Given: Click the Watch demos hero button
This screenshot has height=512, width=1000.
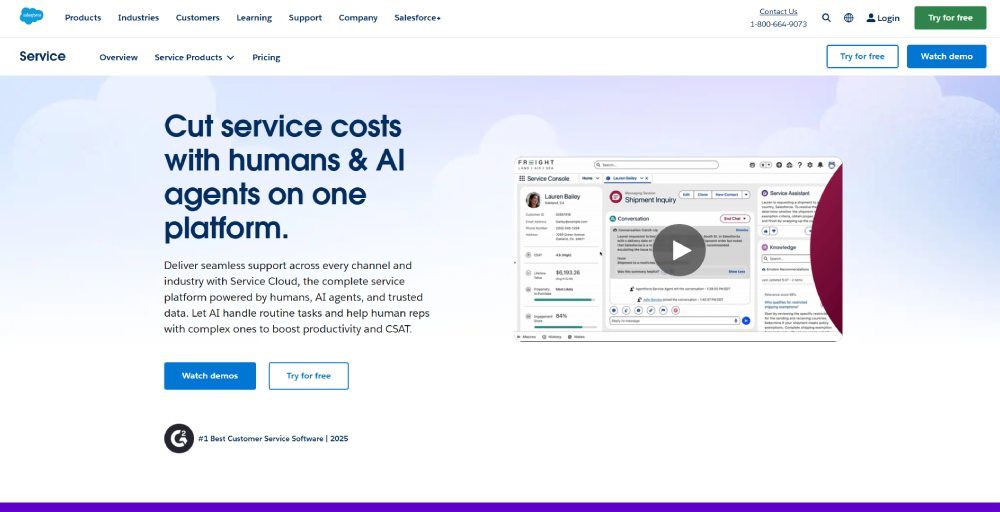Looking at the screenshot, I should coord(210,376).
